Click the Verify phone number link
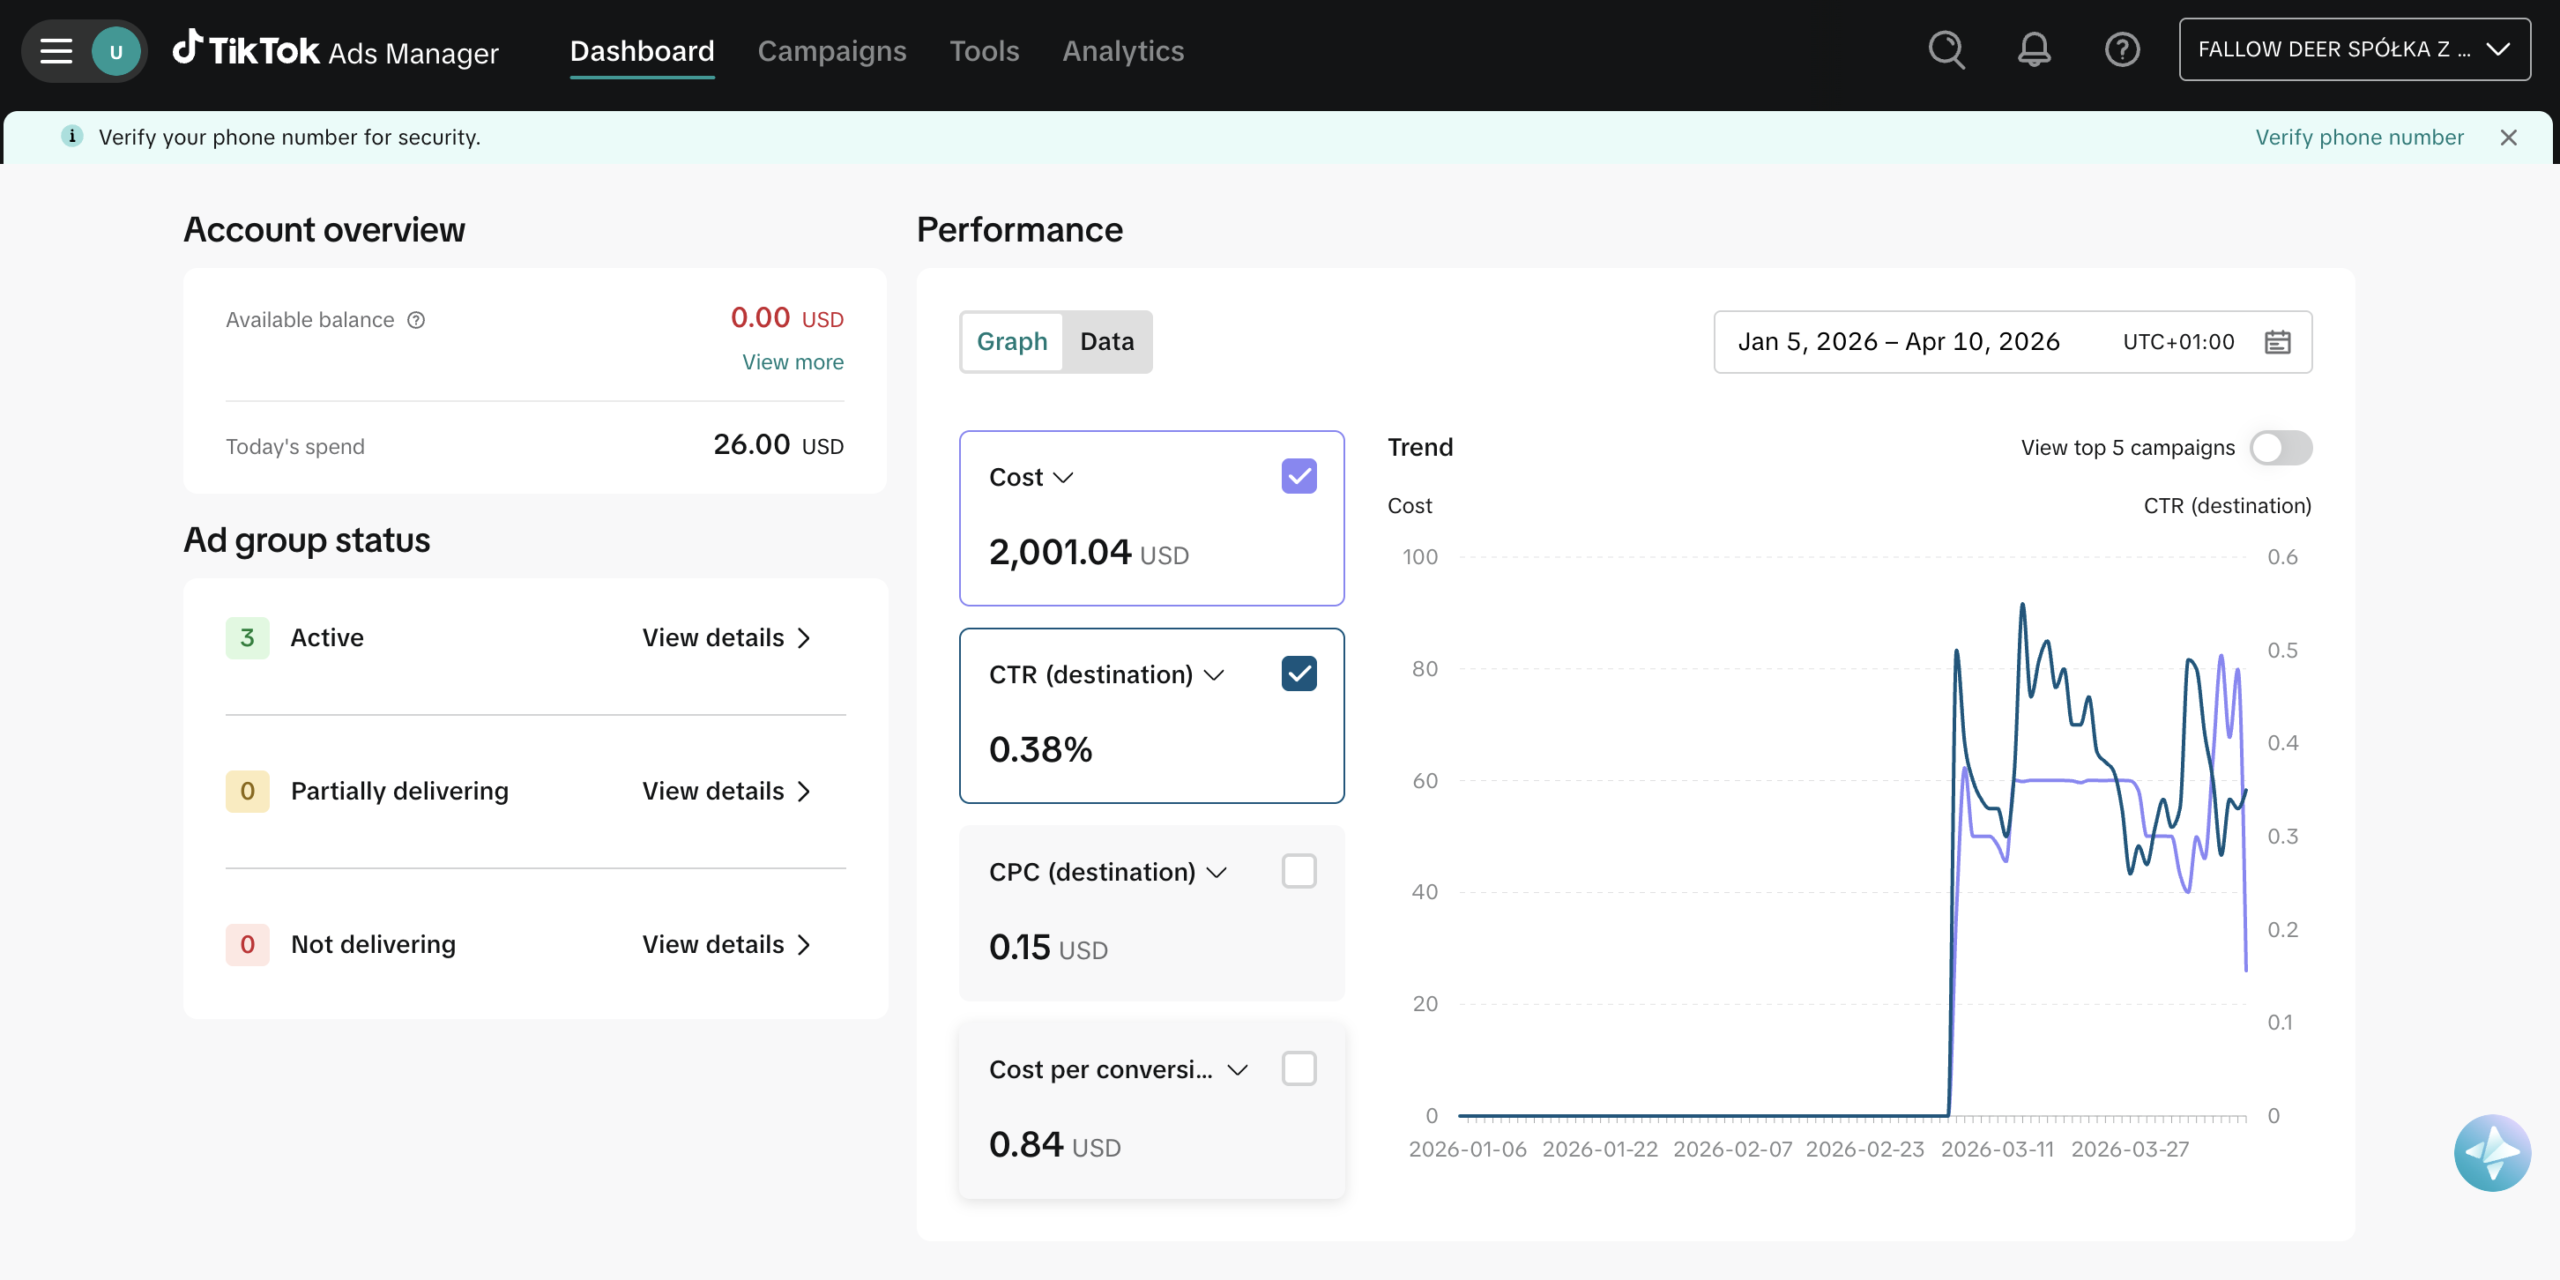 (2358, 138)
